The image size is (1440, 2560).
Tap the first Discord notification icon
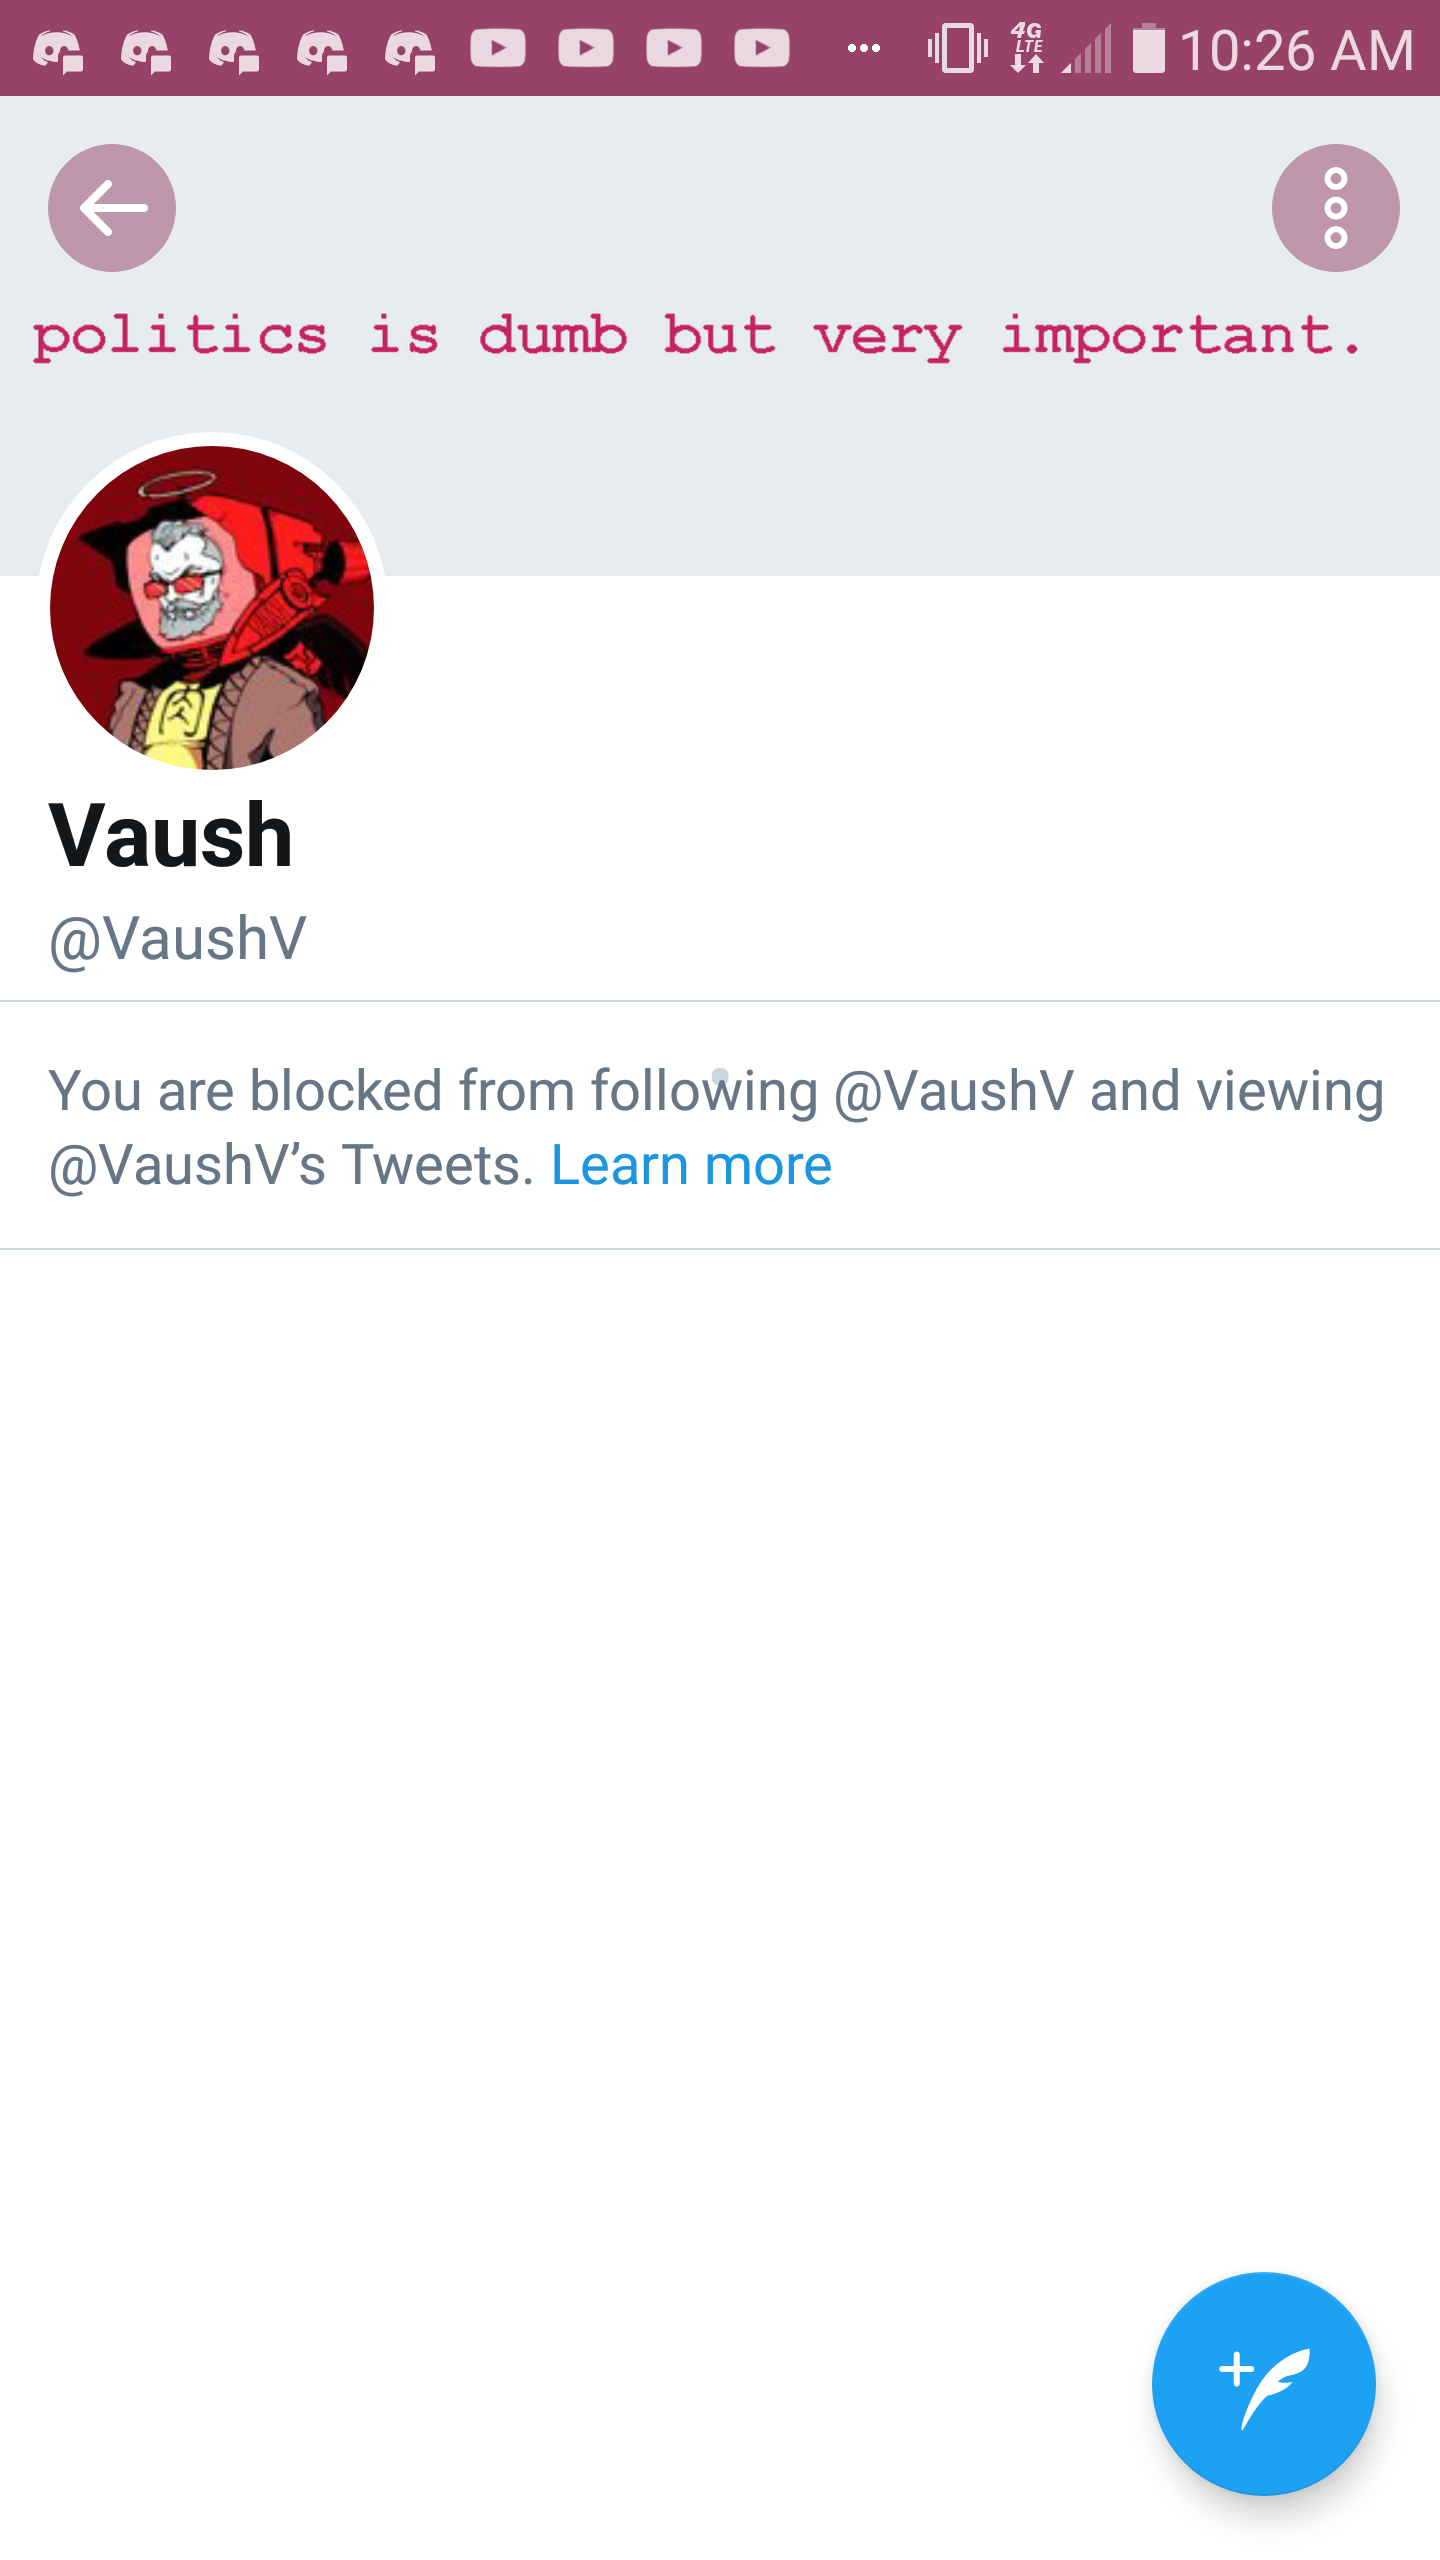[58, 50]
